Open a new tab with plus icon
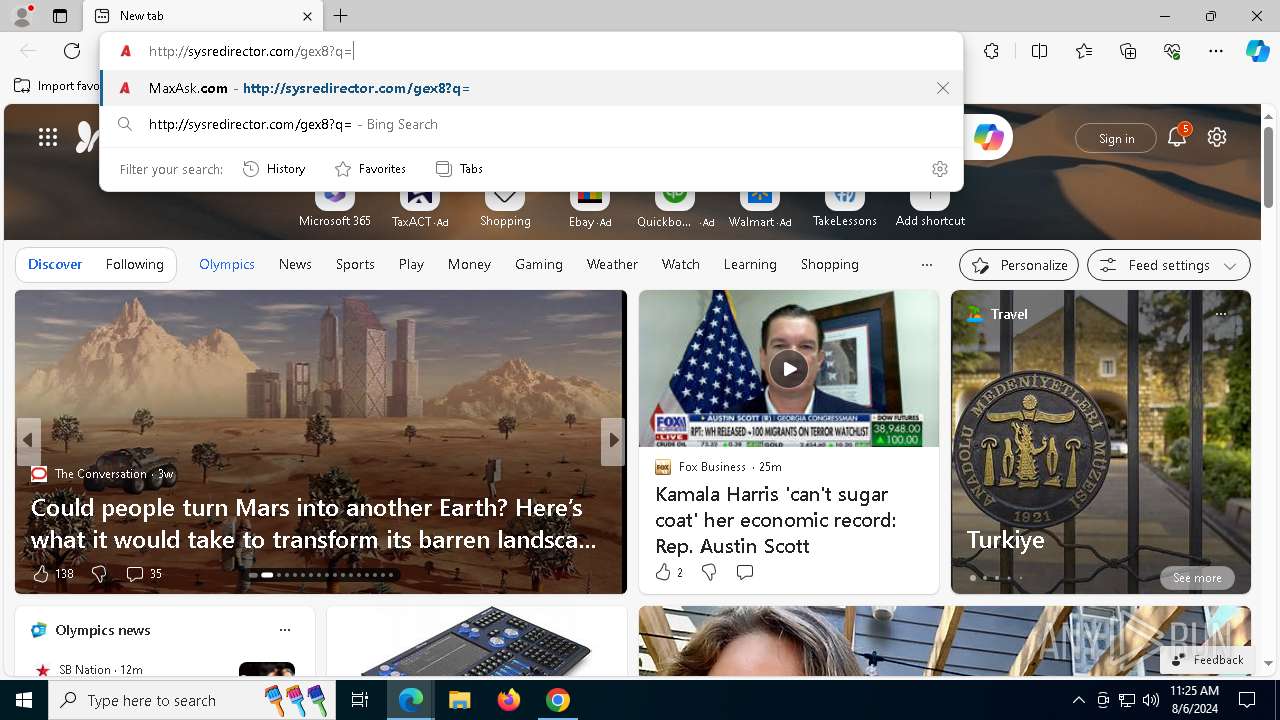Image resolution: width=1280 pixels, height=720 pixels. click(x=341, y=16)
